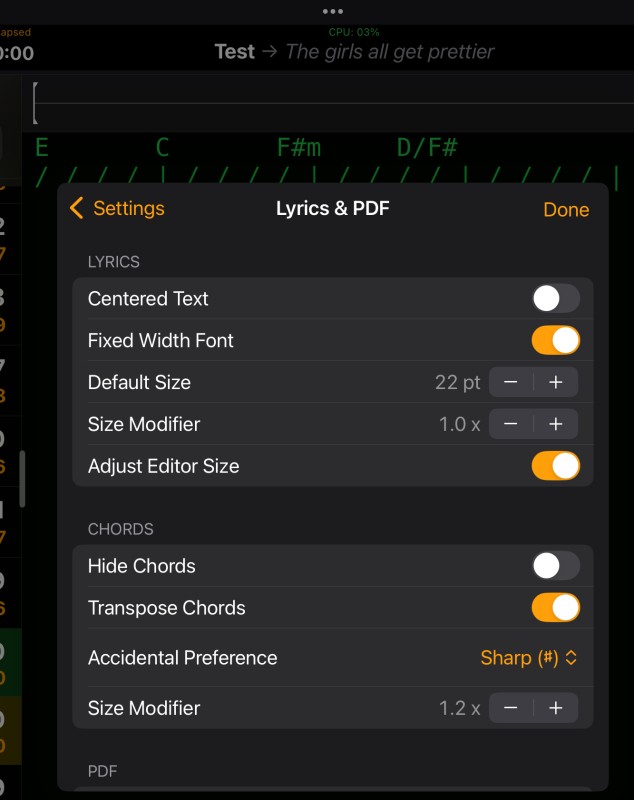Screen dimensions: 634x800
Task: Increase the chords Size Modifier value
Action: pyautogui.click(x=556, y=708)
